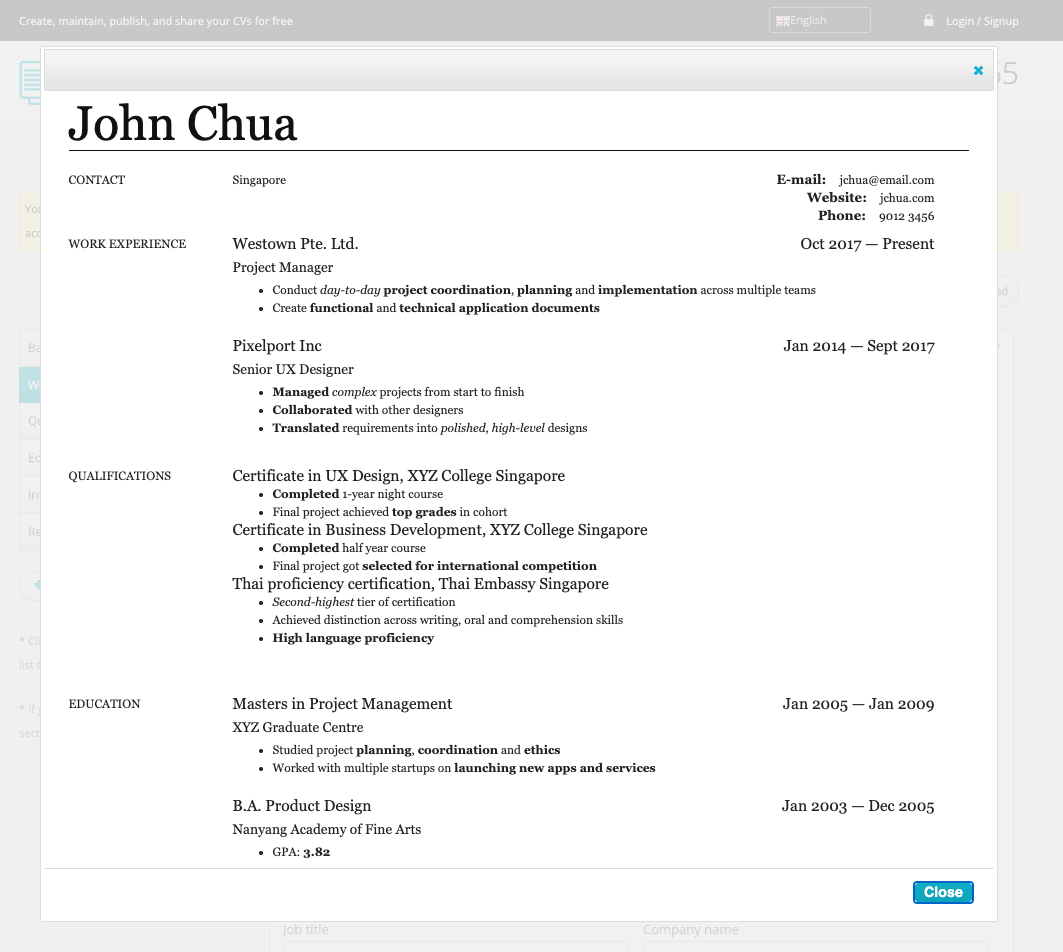Click the preview dialog's gray title bar

pos(500,70)
